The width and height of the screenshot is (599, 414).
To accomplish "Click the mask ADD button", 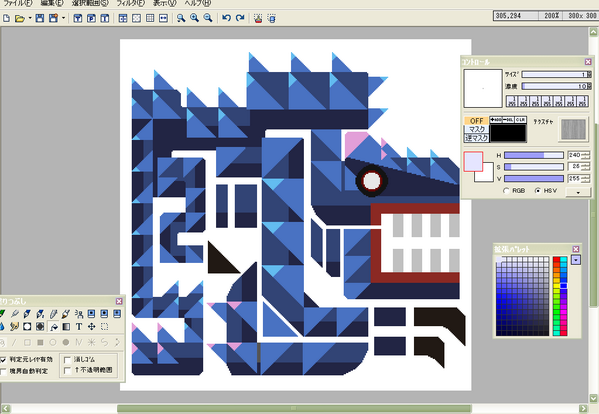I will (x=496, y=120).
